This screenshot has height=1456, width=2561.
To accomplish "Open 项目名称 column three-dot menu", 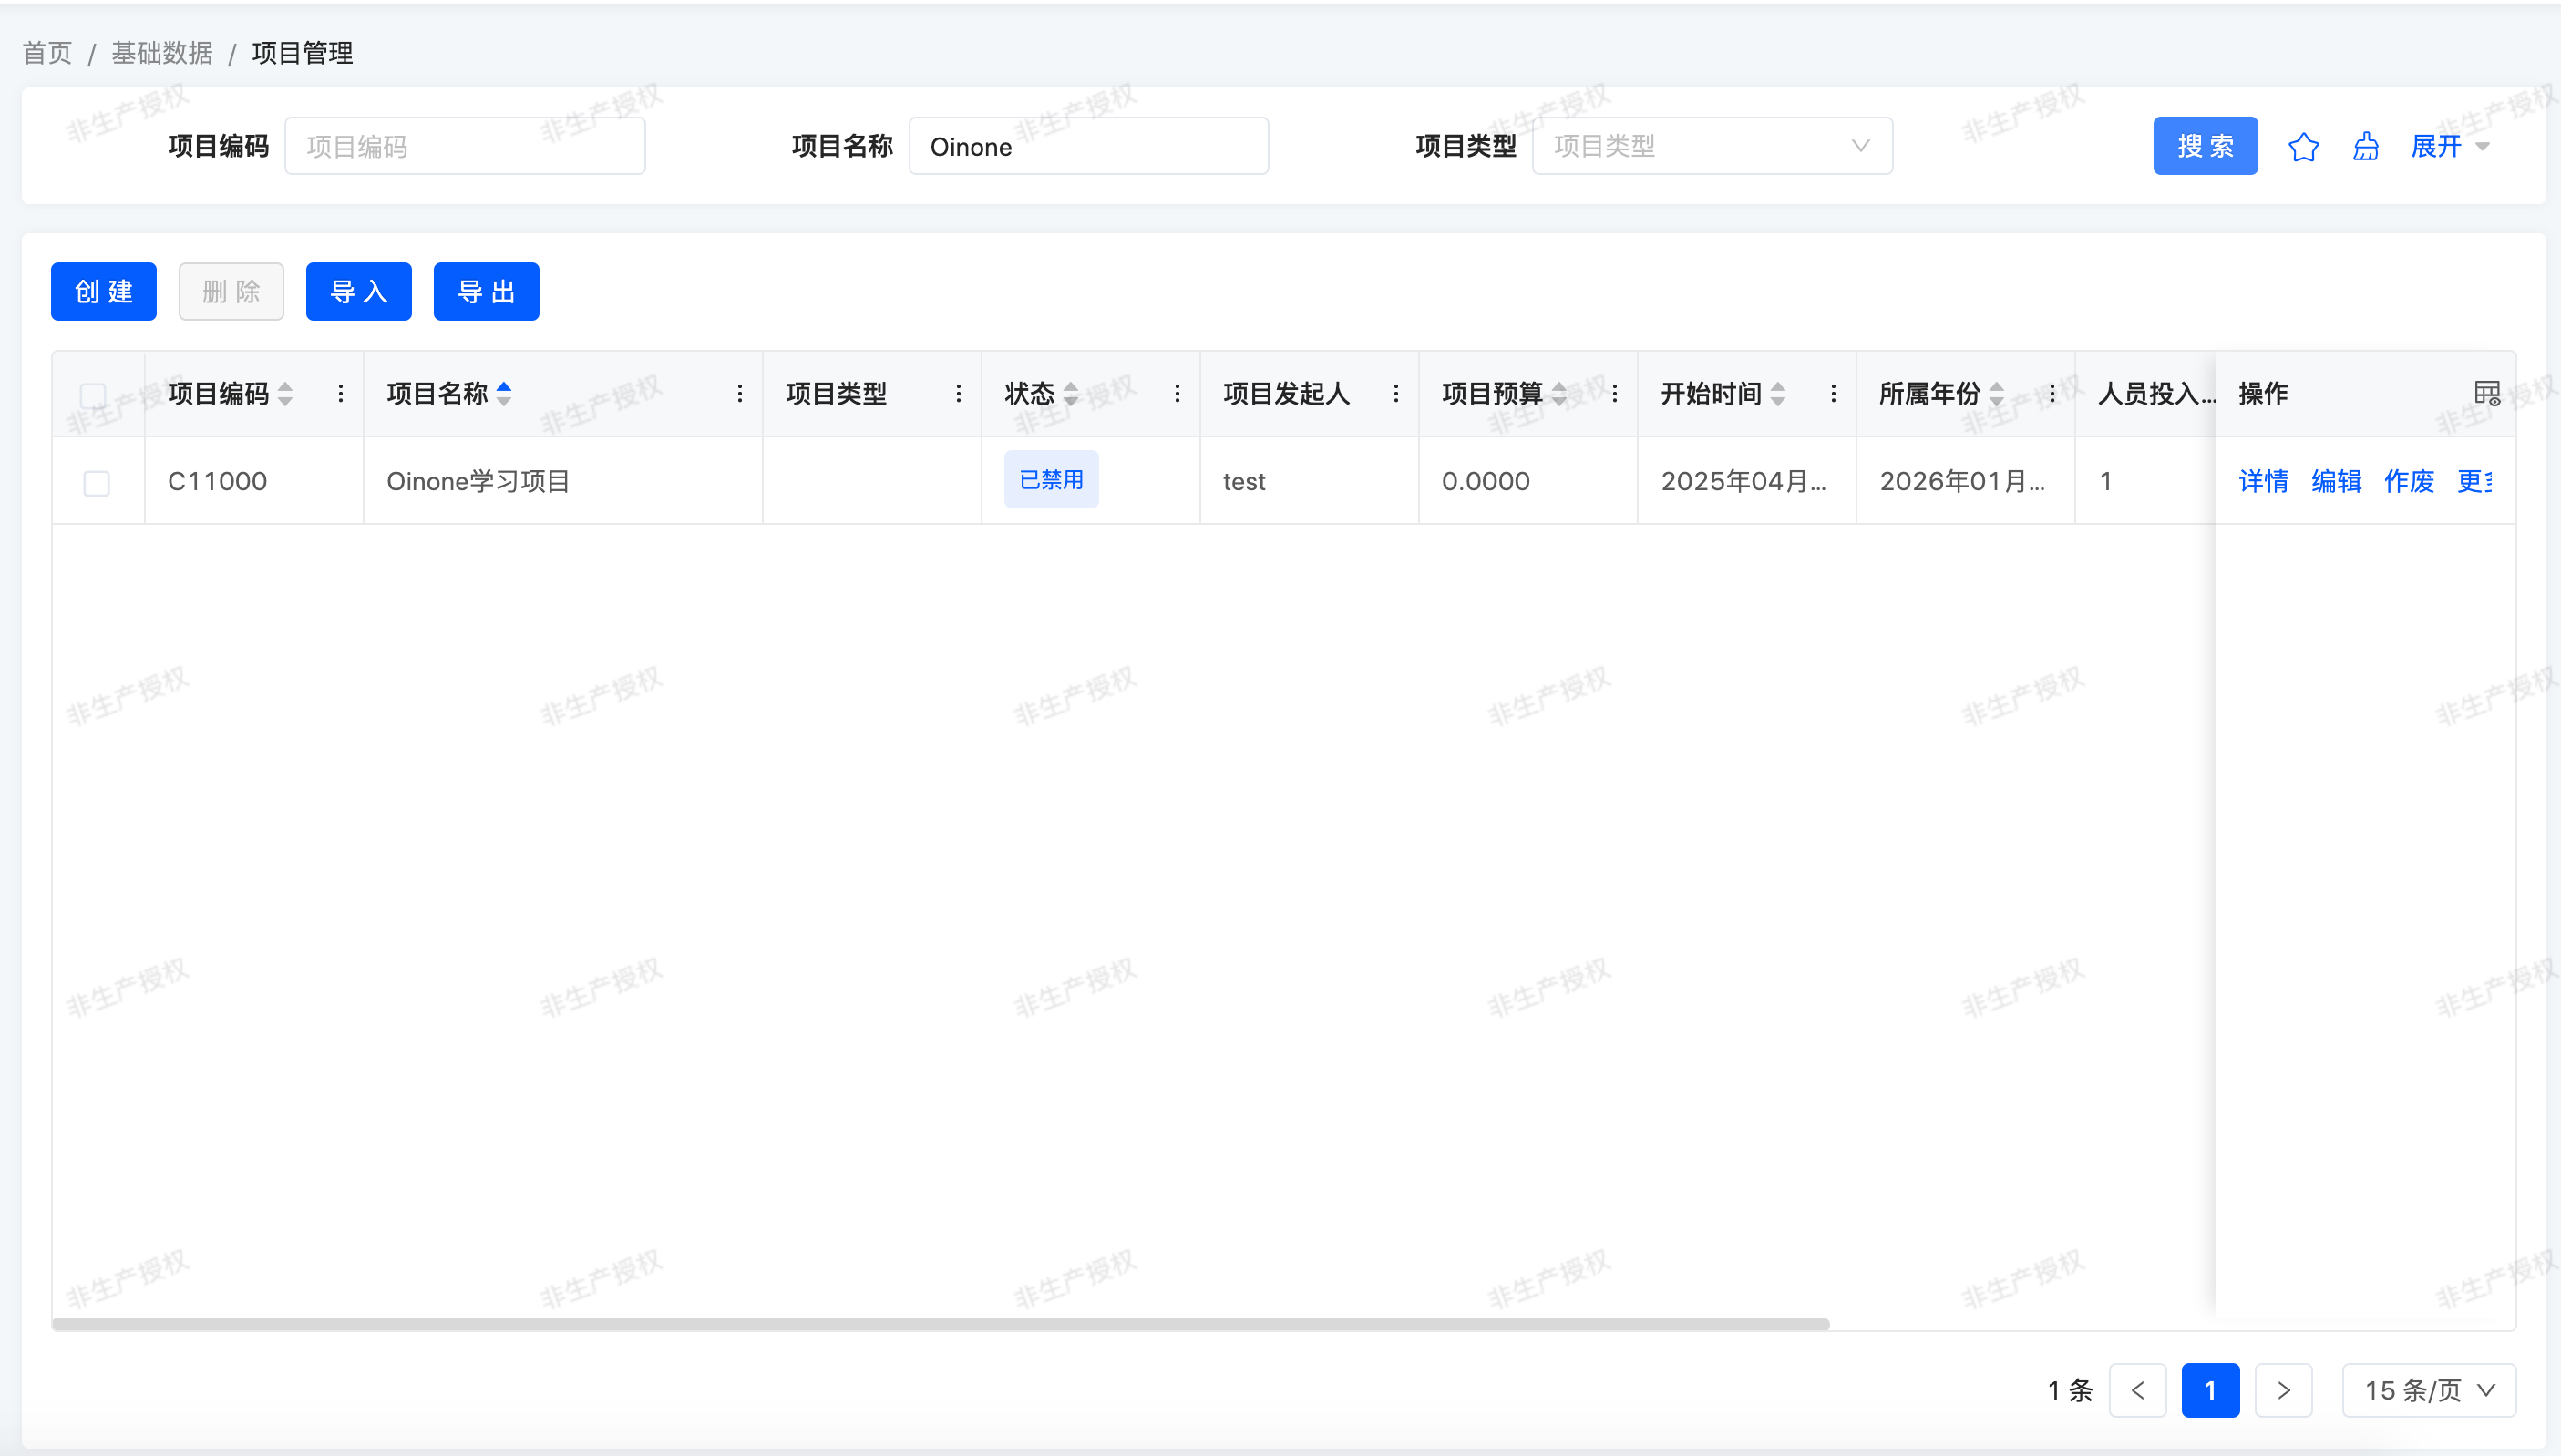I will click(740, 394).
